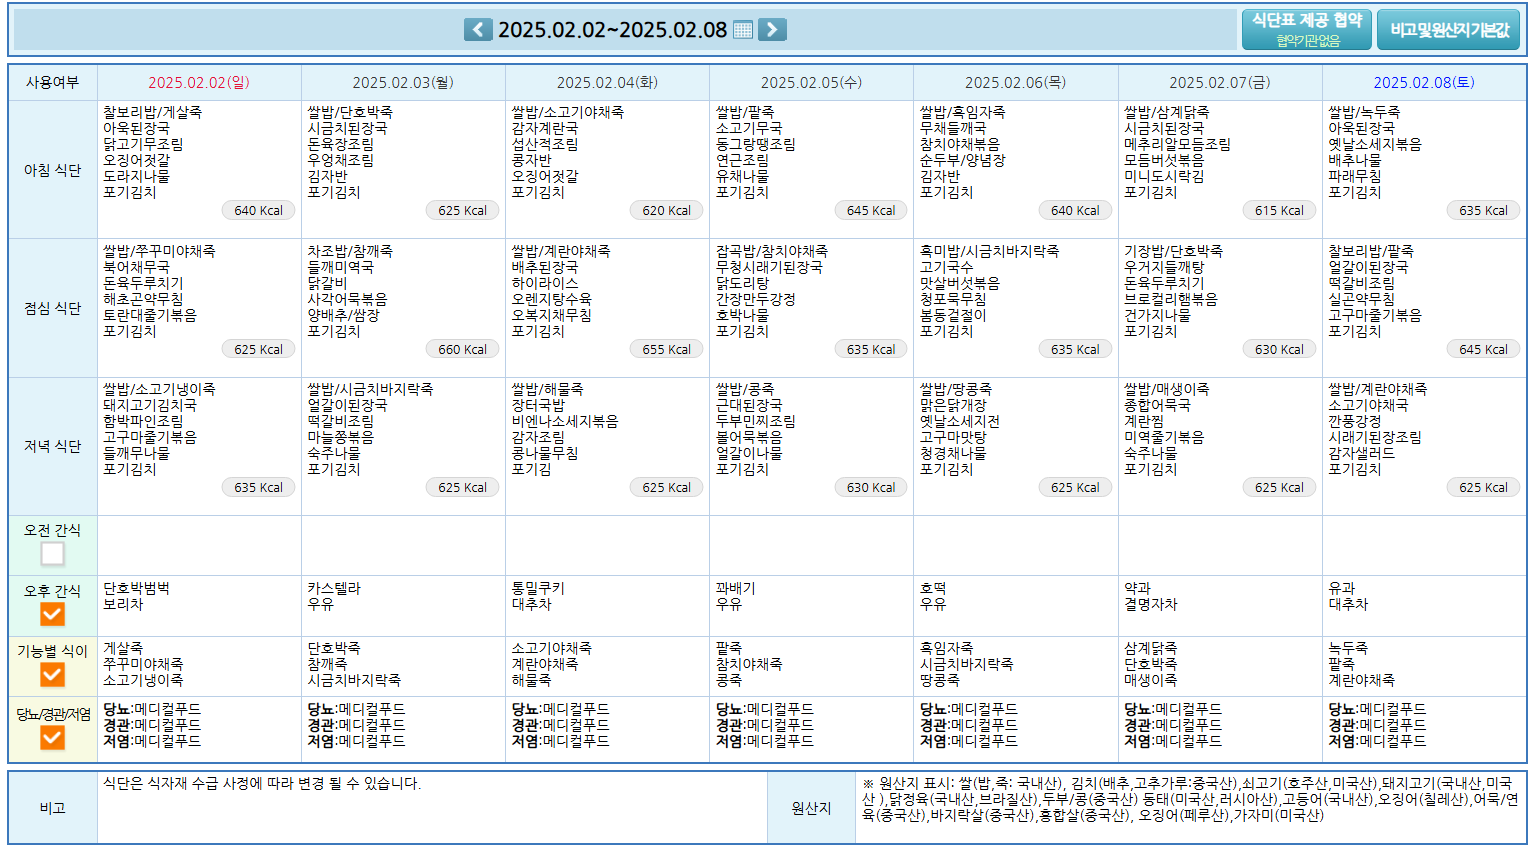The width and height of the screenshot is (1535, 848).
Task: Open Sunday lunch menu 쌀밥/쭈꾸미야채죽
Action: pyautogui.click(x=159, y=251)
